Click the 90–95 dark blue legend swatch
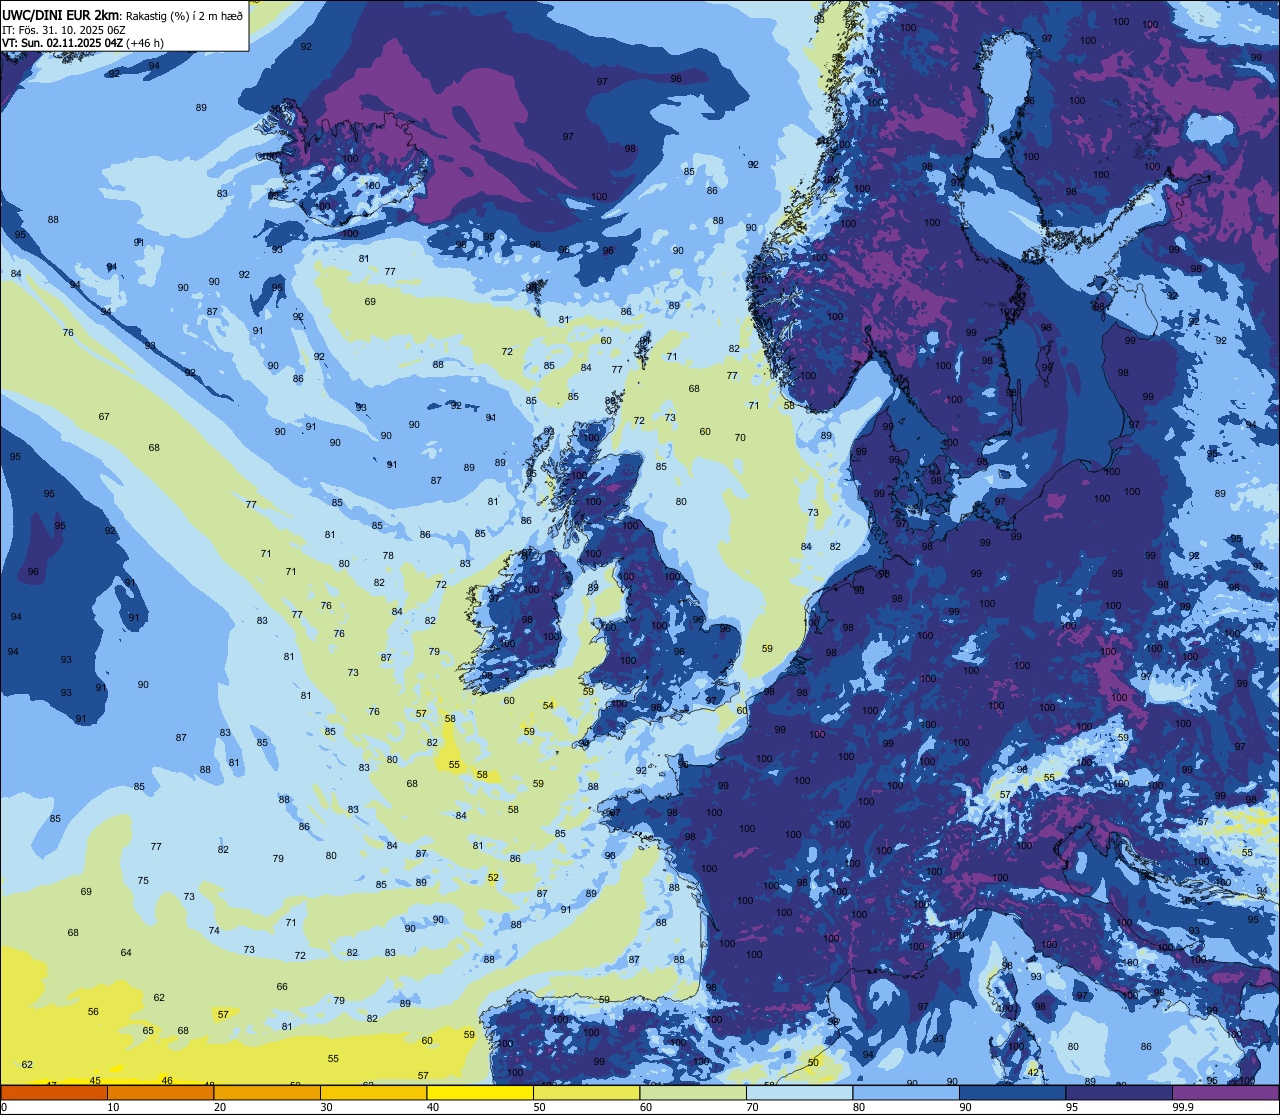Viewport: 1280px width, 1115px height. click(x=1012, y=1092)
